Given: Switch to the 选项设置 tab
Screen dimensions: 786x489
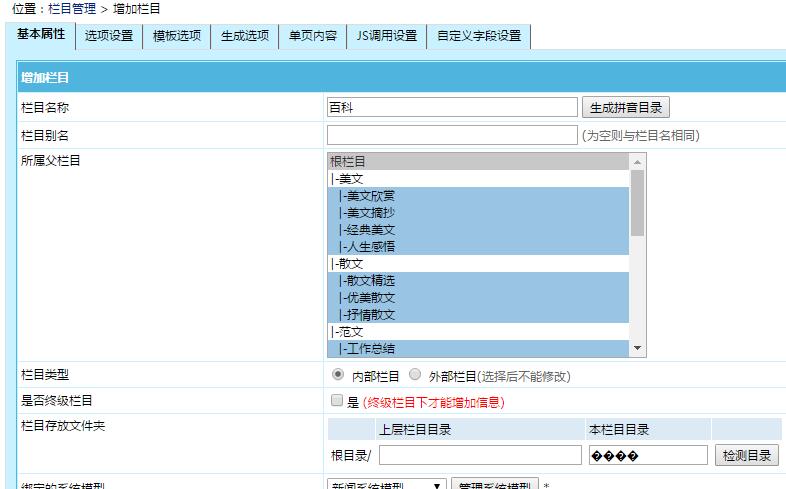Looking at the screenshot, I should point(108,36).
